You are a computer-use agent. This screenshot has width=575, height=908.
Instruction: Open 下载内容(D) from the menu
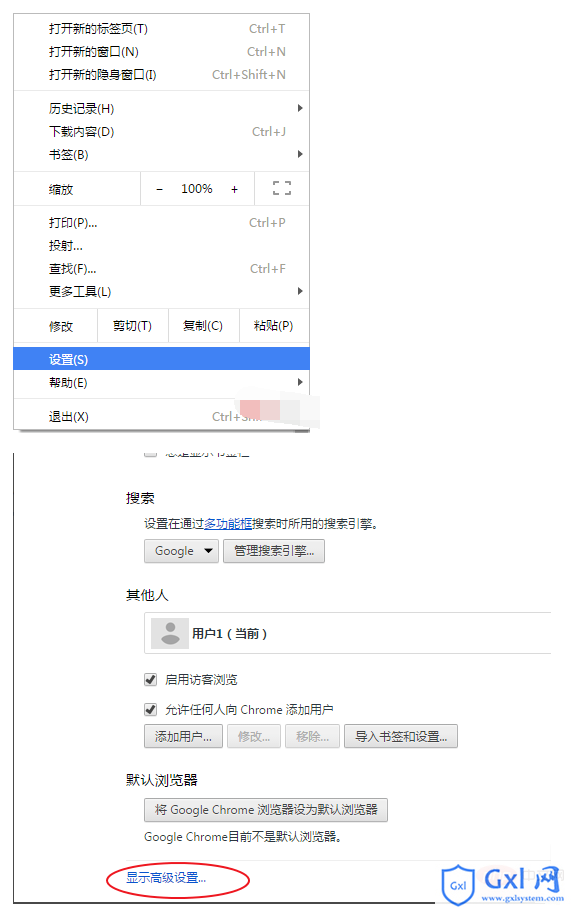pos(161,131)
